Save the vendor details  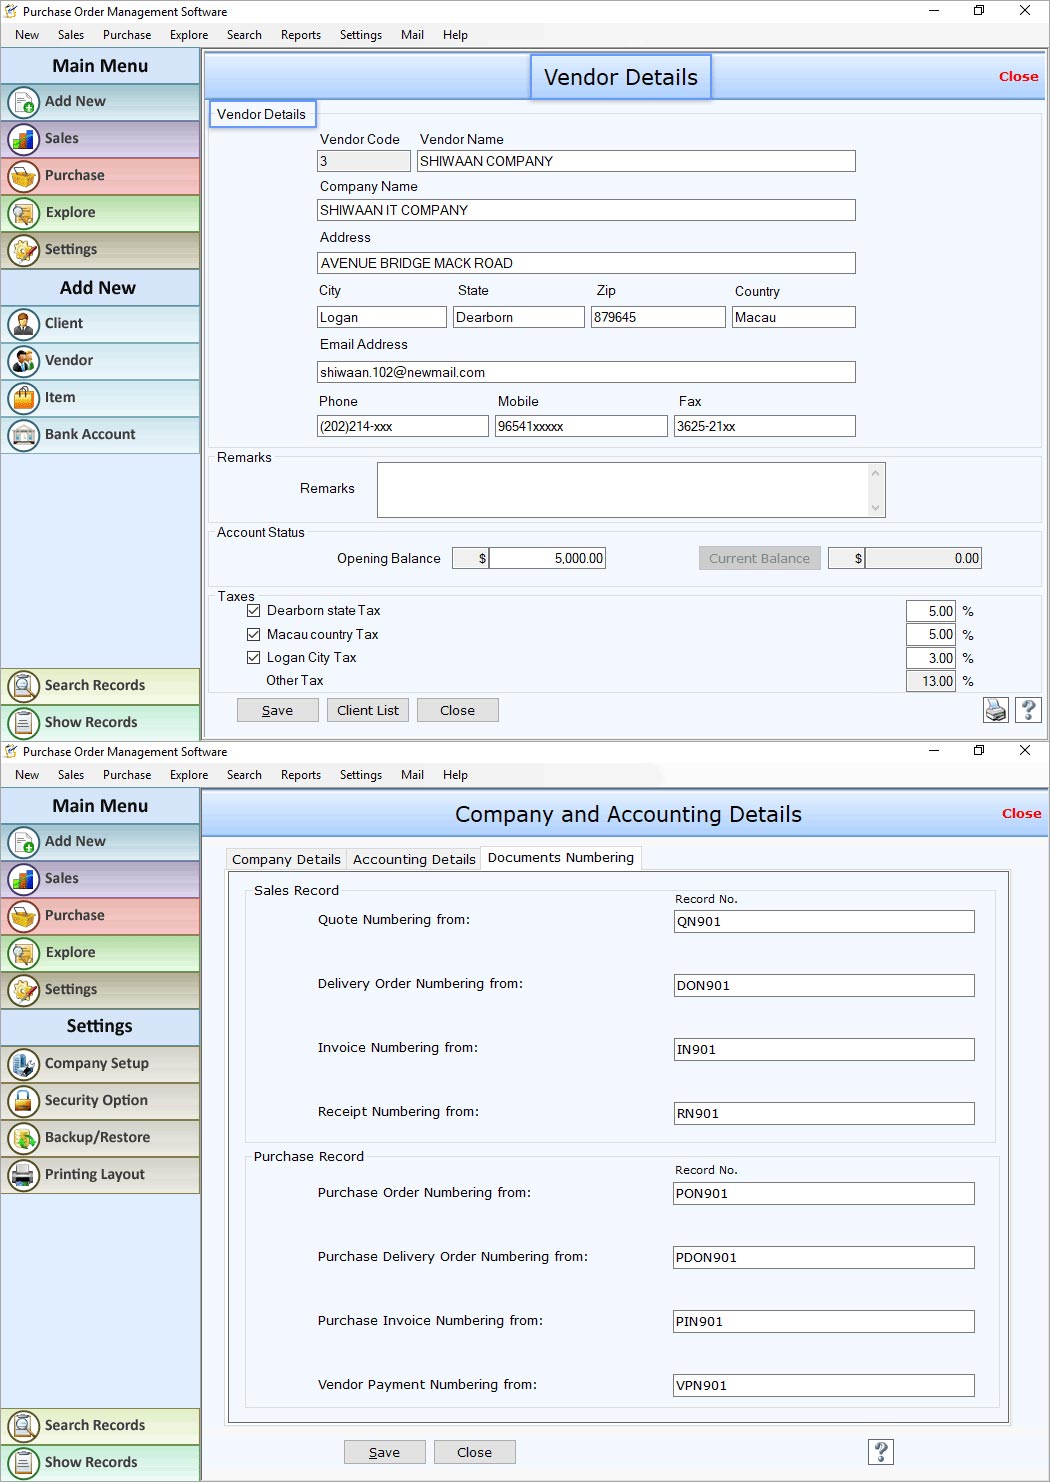(277, 710)
